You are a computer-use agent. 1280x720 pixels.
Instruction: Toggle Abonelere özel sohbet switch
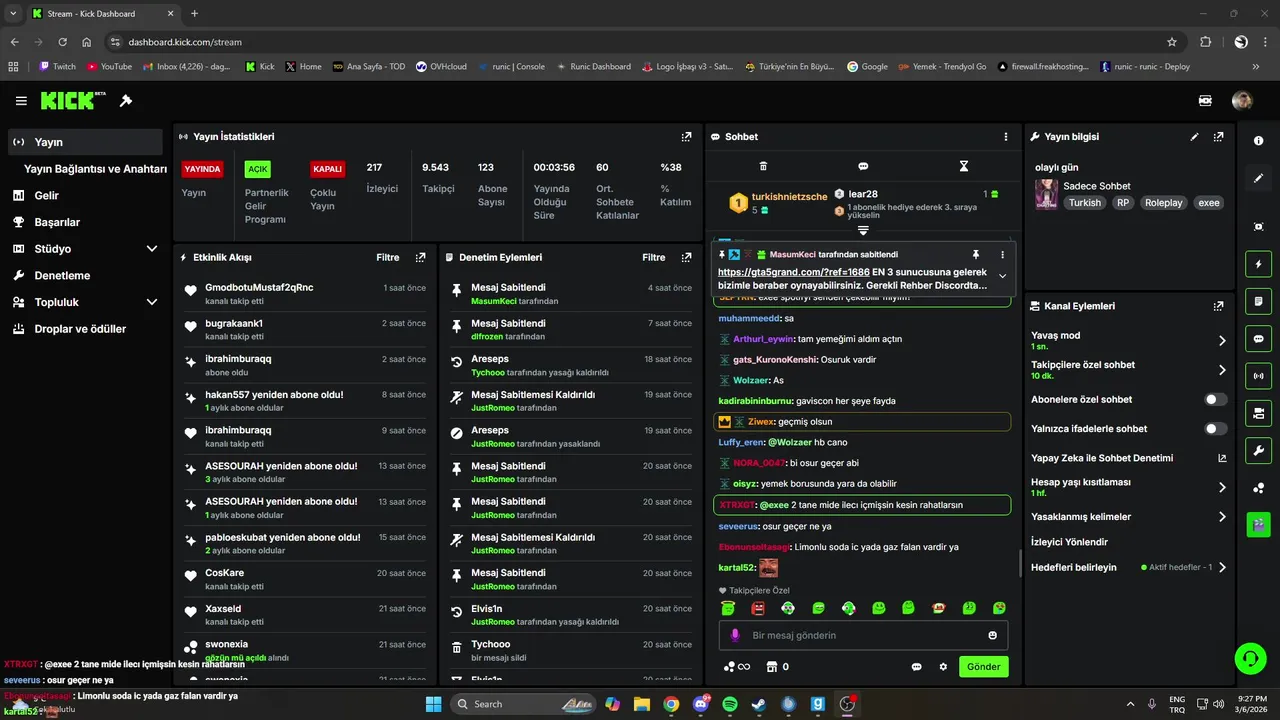click(1215, 399)
